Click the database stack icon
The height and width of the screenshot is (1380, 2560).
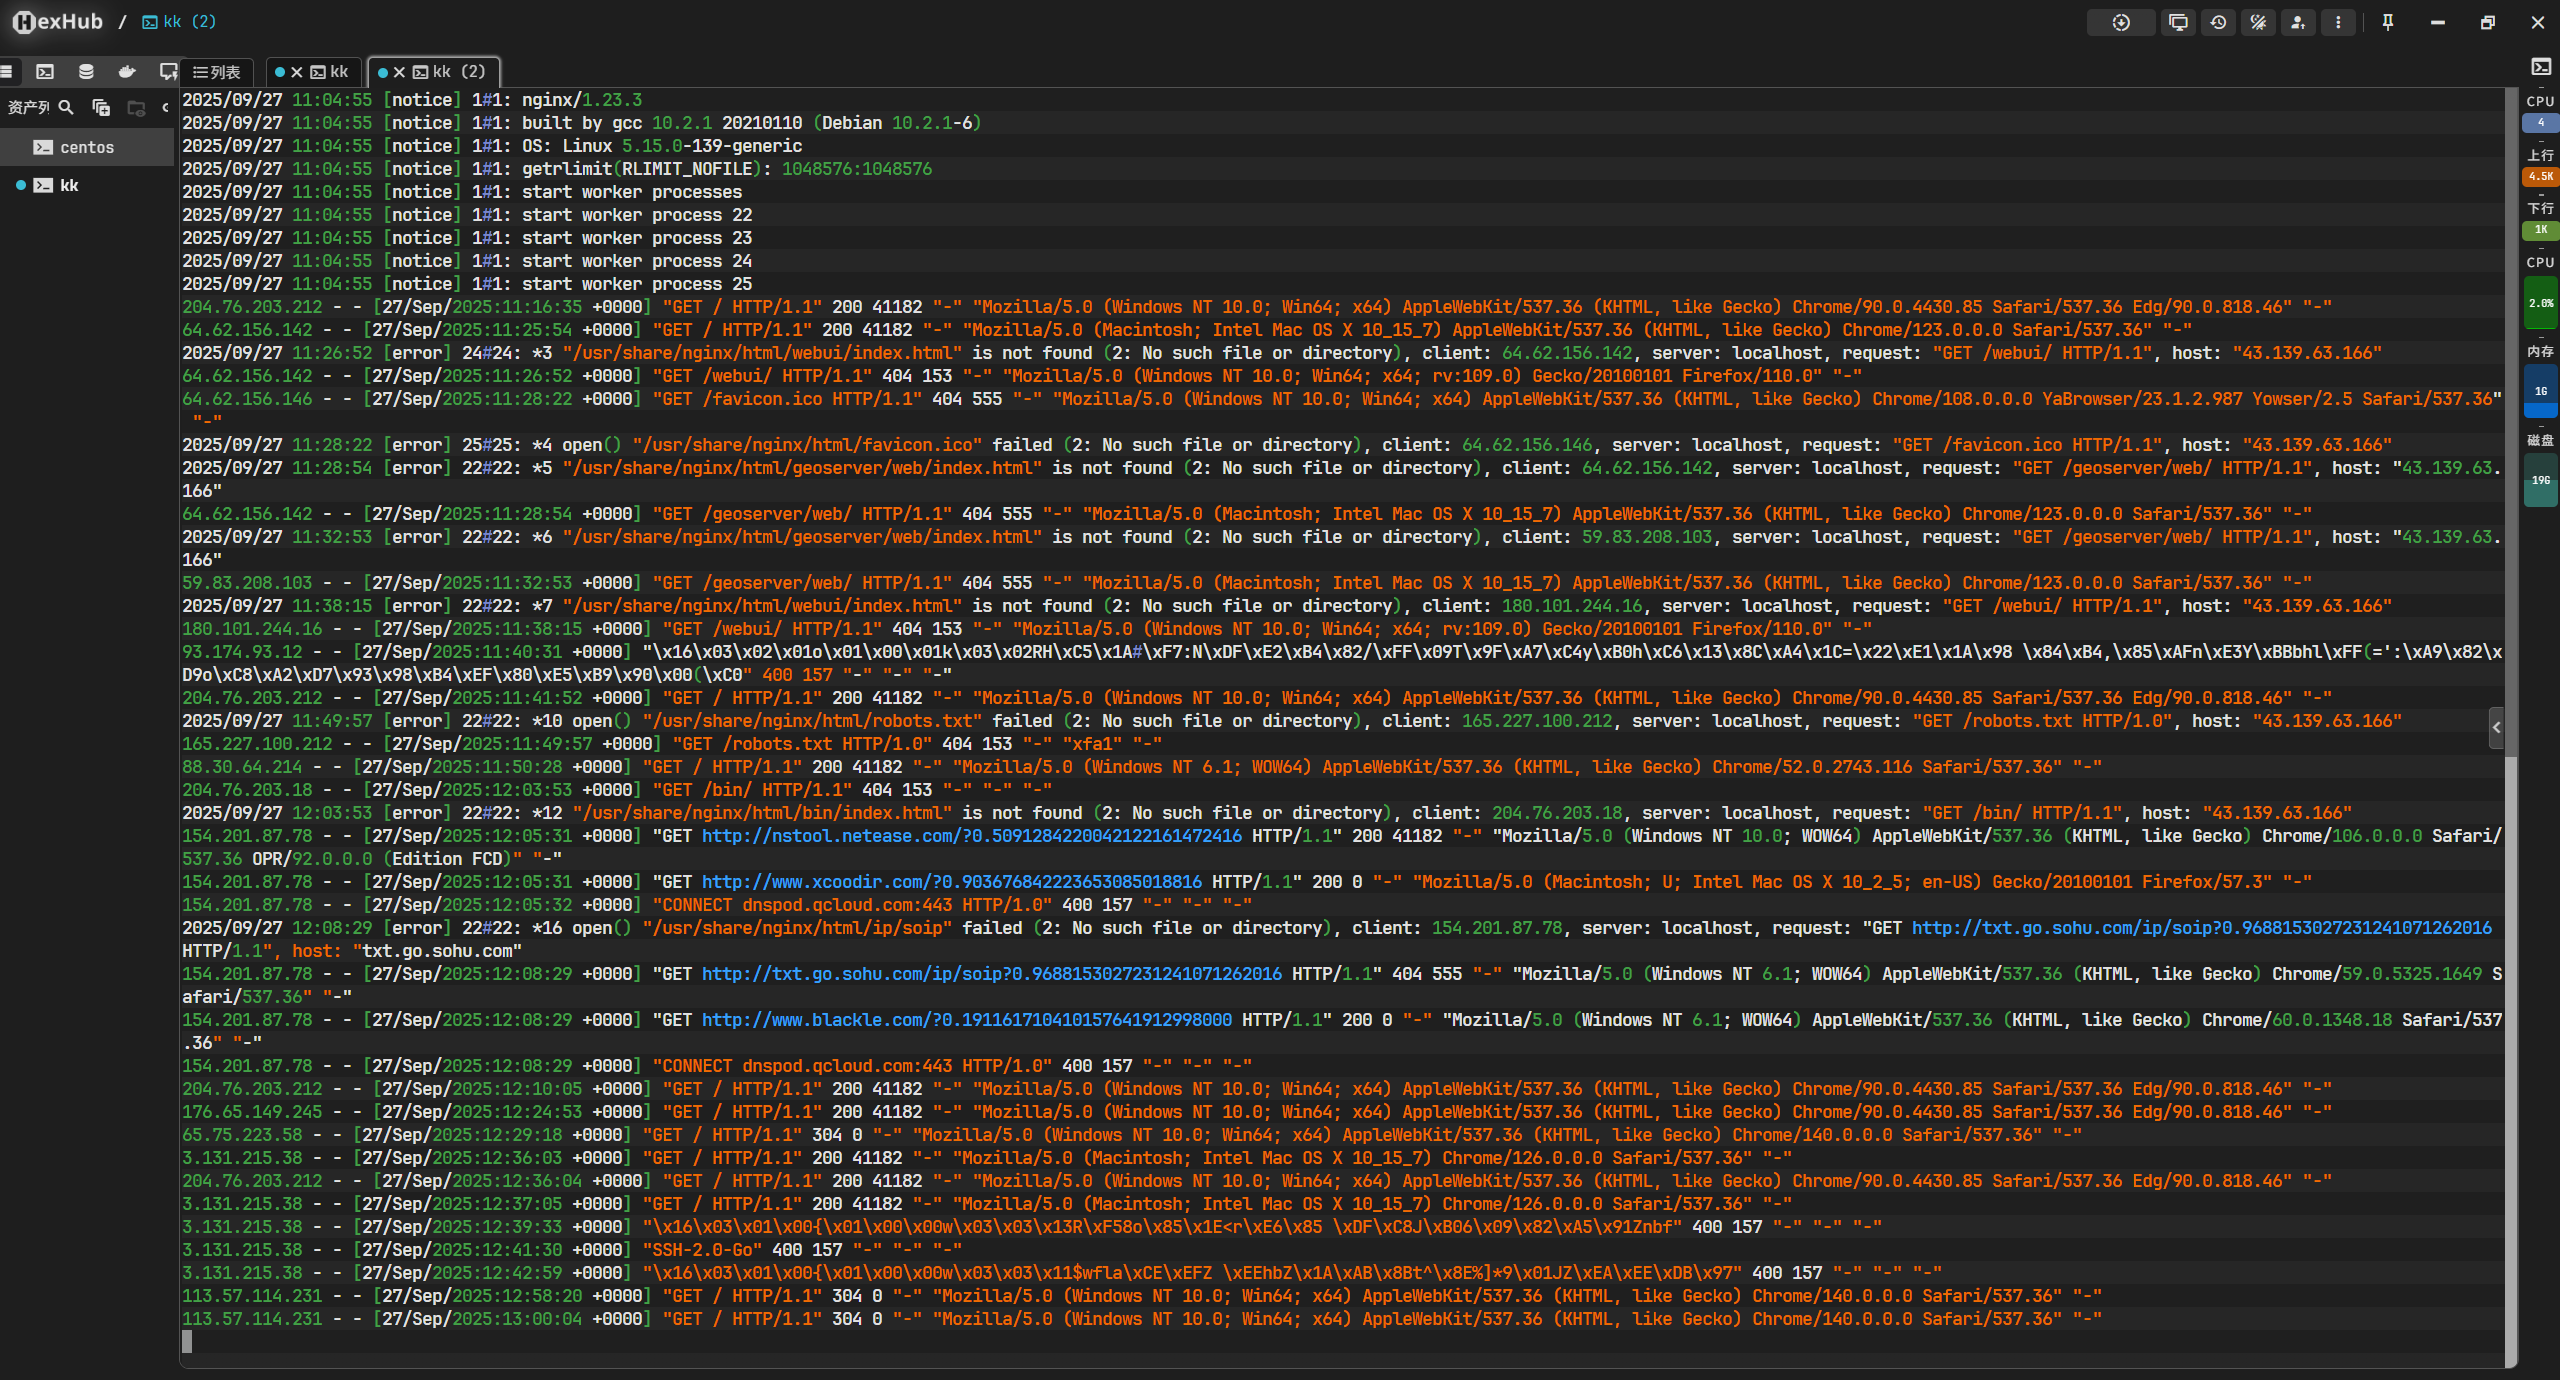pos(86,72)
